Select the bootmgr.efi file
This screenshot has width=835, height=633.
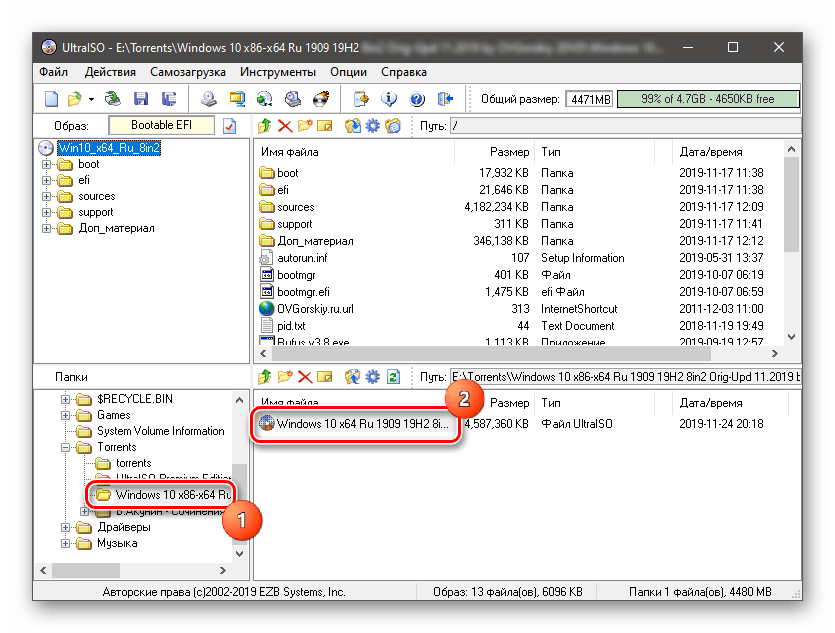(x=303, y=292)
